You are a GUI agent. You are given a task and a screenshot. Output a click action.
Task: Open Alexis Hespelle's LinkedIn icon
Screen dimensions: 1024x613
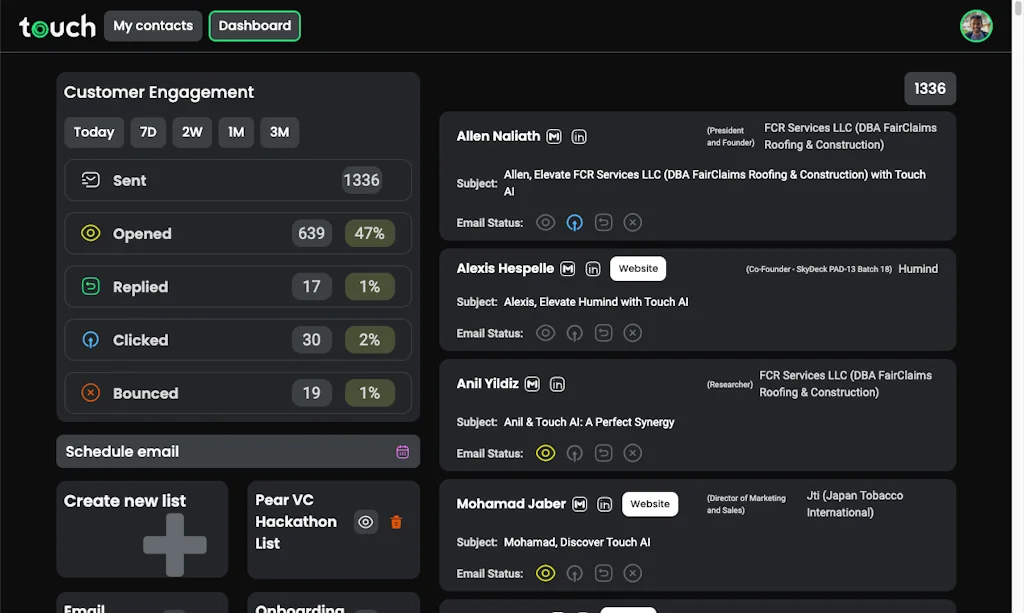tap(593, 268)
